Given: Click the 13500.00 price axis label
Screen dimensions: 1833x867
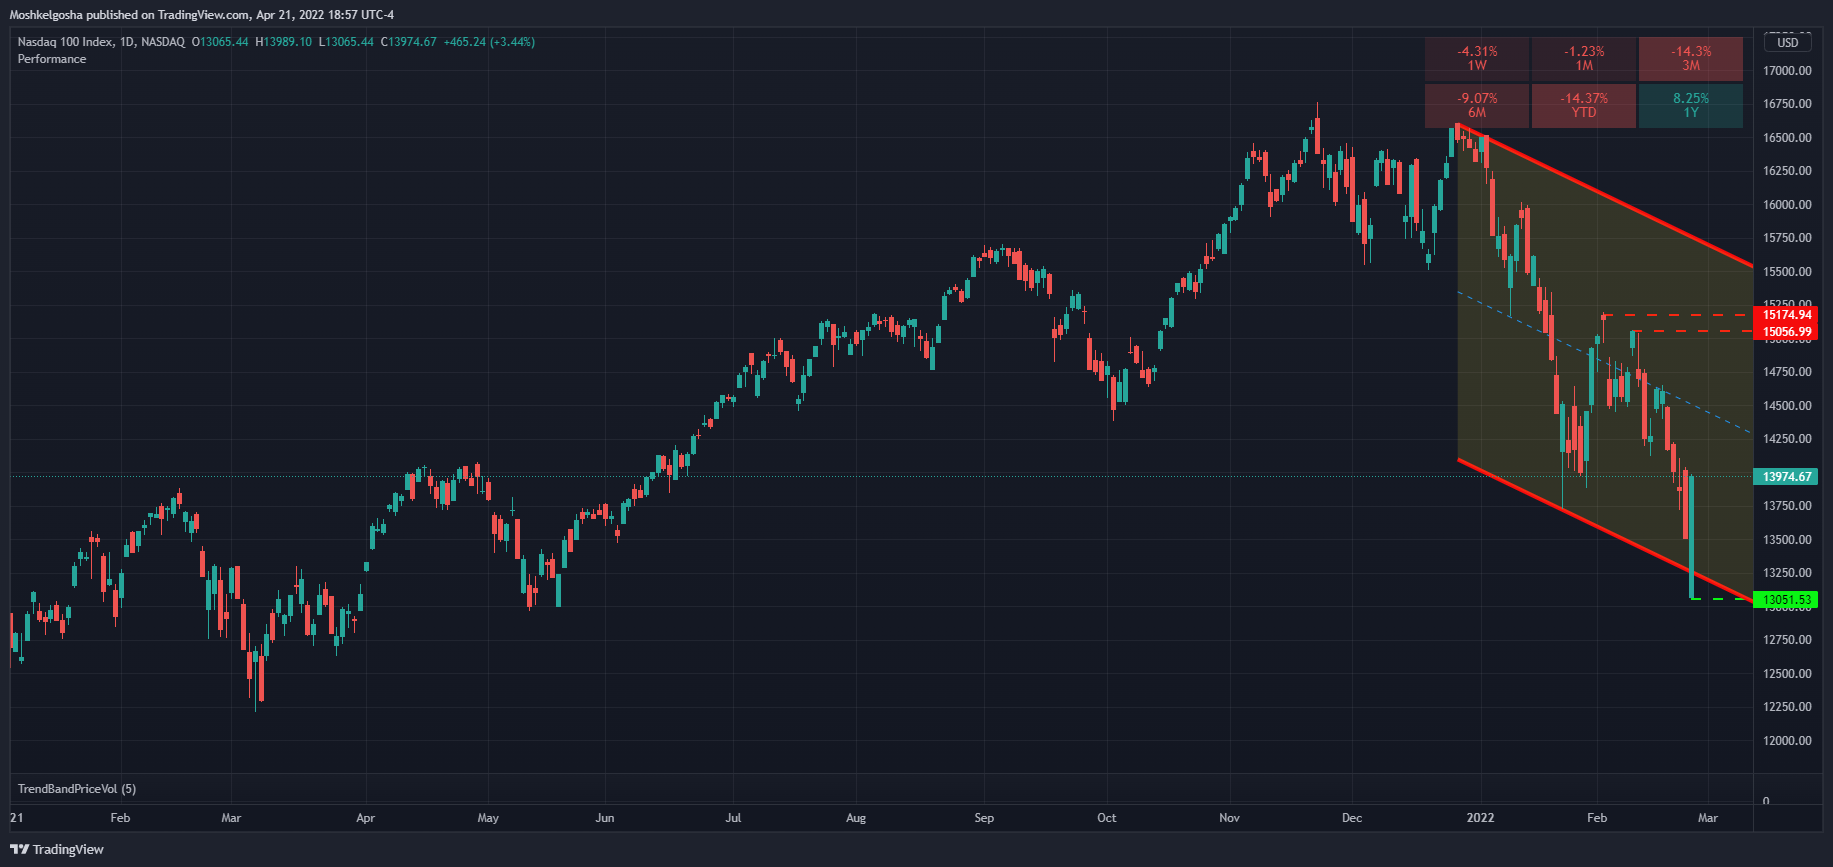Looking at the screenshot, I should point(1787,540).
